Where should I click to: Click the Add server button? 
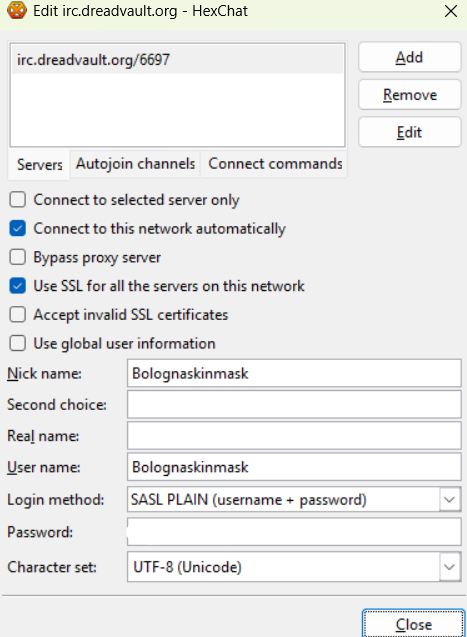409,57
